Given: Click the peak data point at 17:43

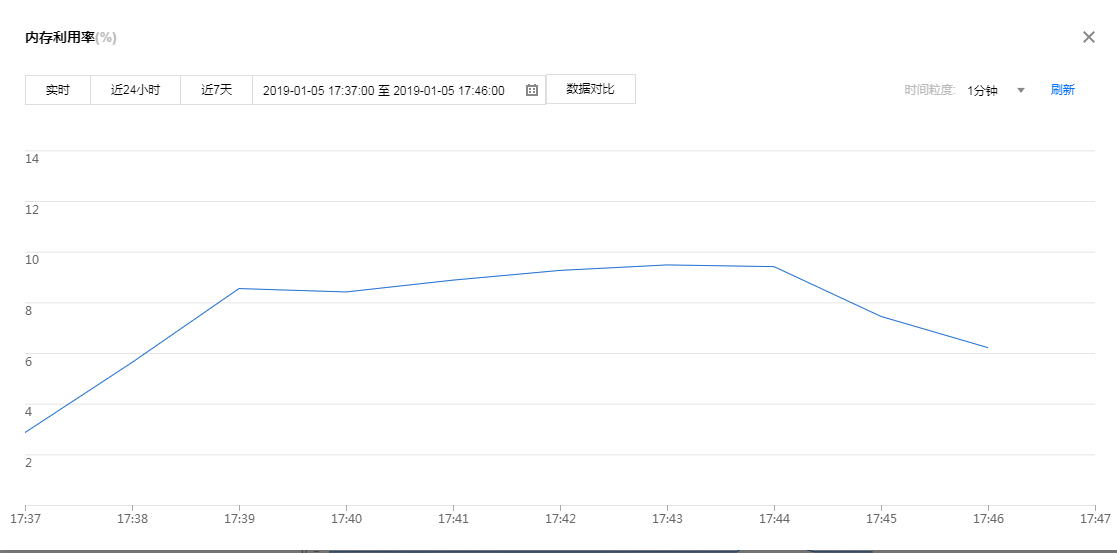Looking at the screenshot, I should (667, 265).
